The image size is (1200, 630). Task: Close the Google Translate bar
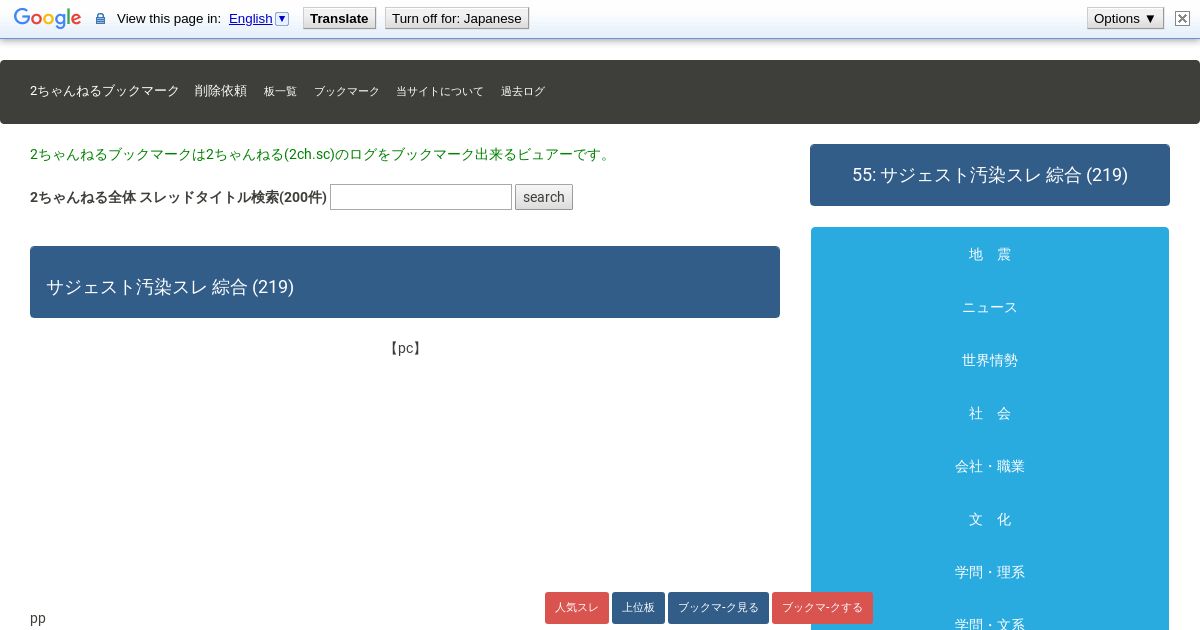[1182, 18]
